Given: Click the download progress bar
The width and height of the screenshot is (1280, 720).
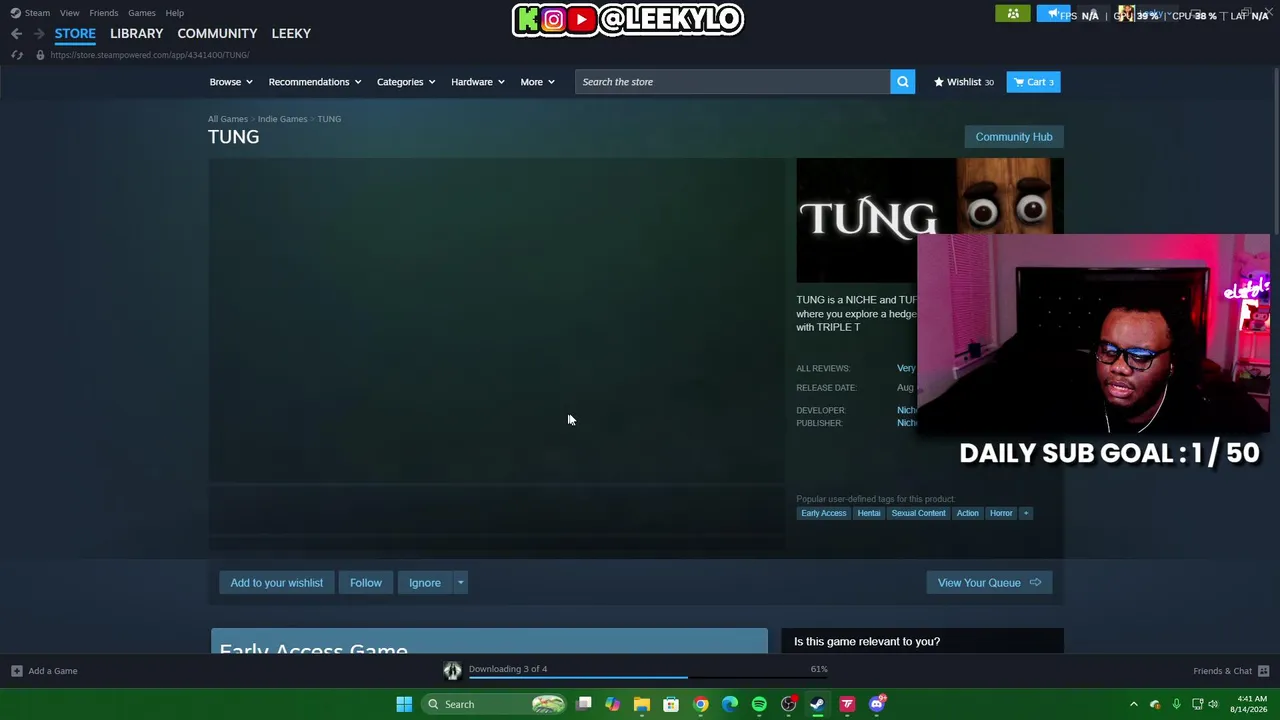Looking at the screenshot, I should [648, 678].
